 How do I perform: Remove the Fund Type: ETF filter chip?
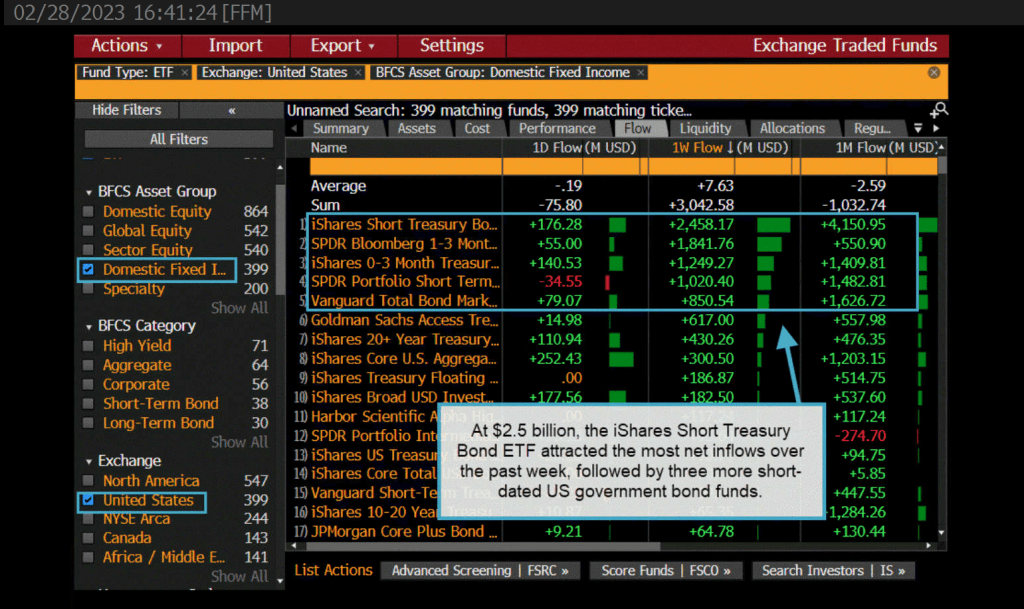coord(186,73)
